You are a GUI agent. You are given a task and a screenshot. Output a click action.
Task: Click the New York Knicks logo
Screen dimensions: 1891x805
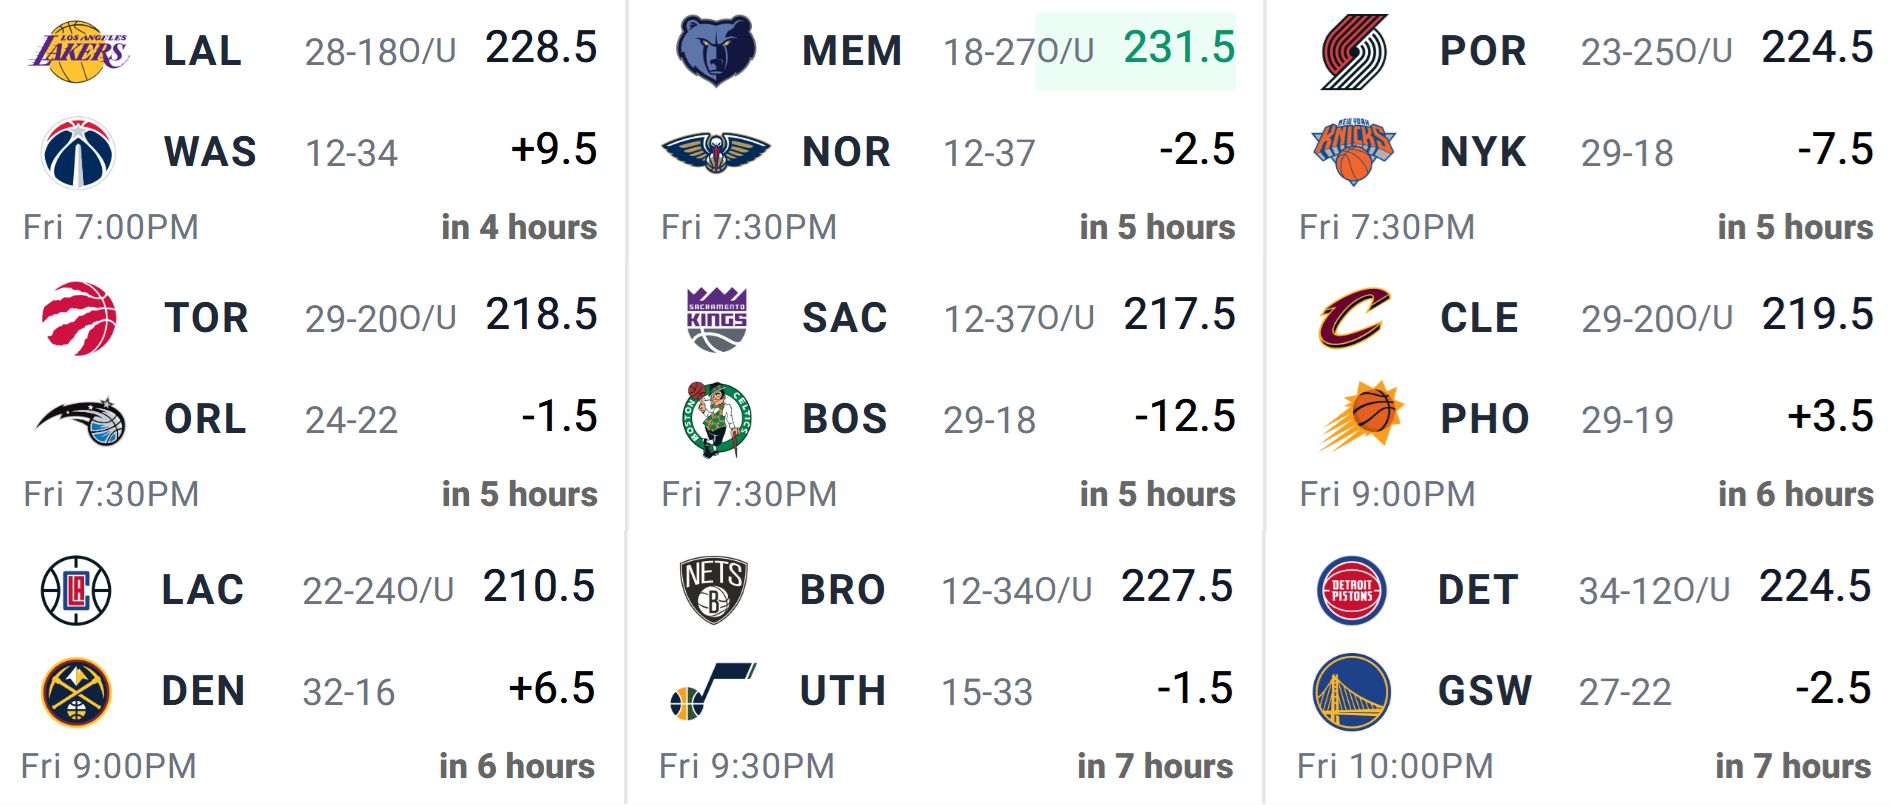click(1353, 152)
